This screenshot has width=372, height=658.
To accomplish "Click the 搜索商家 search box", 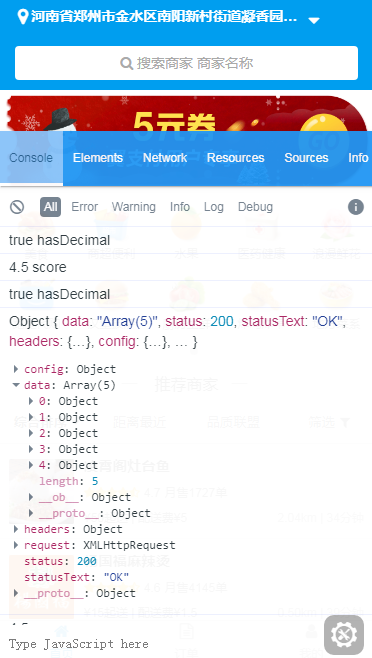I will pyautogui.click(x=186, y=63).
